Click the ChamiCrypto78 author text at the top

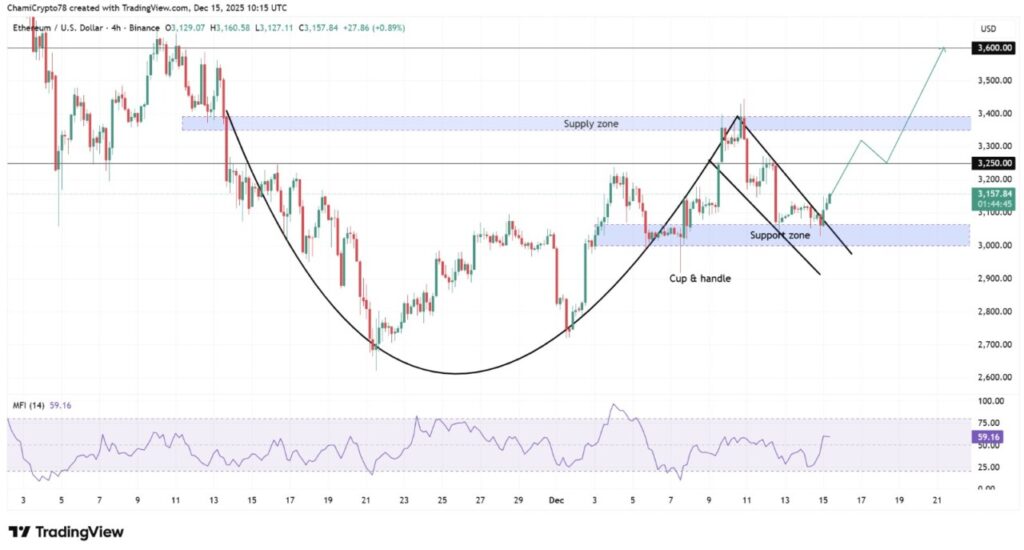(x=40, y=7)
